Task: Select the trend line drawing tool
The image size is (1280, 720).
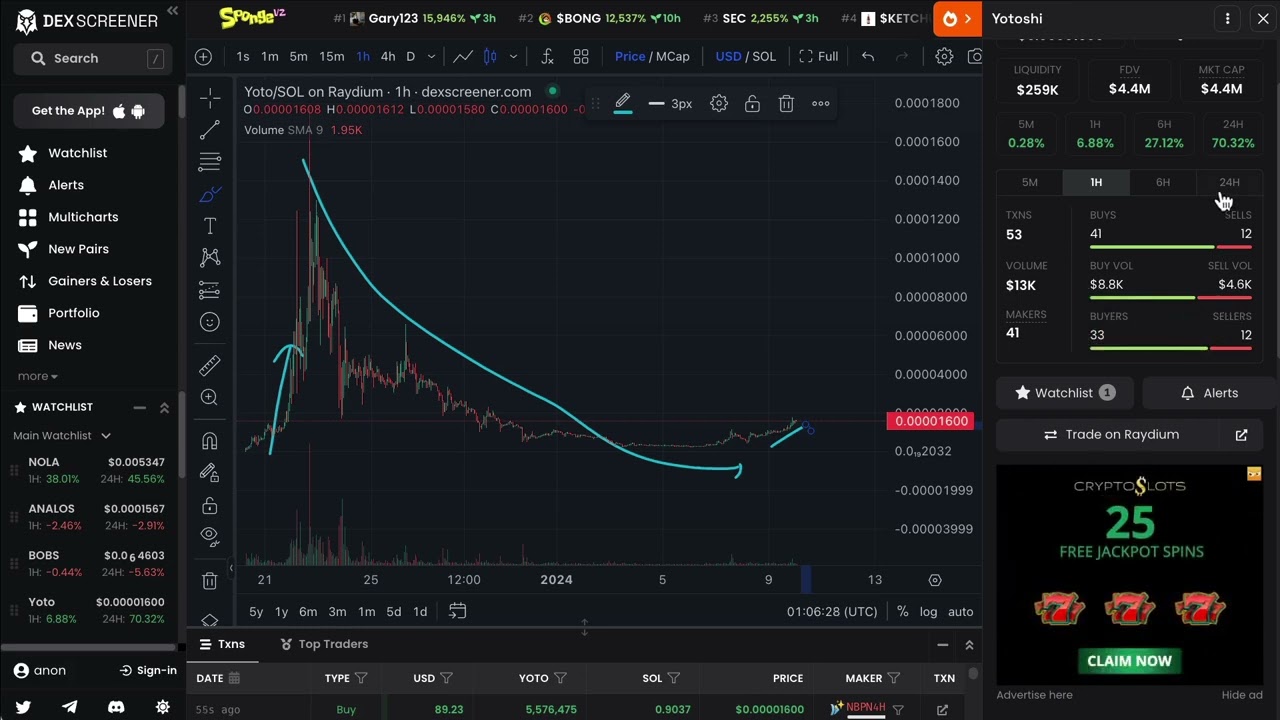Action: click(x=210, y=130)
